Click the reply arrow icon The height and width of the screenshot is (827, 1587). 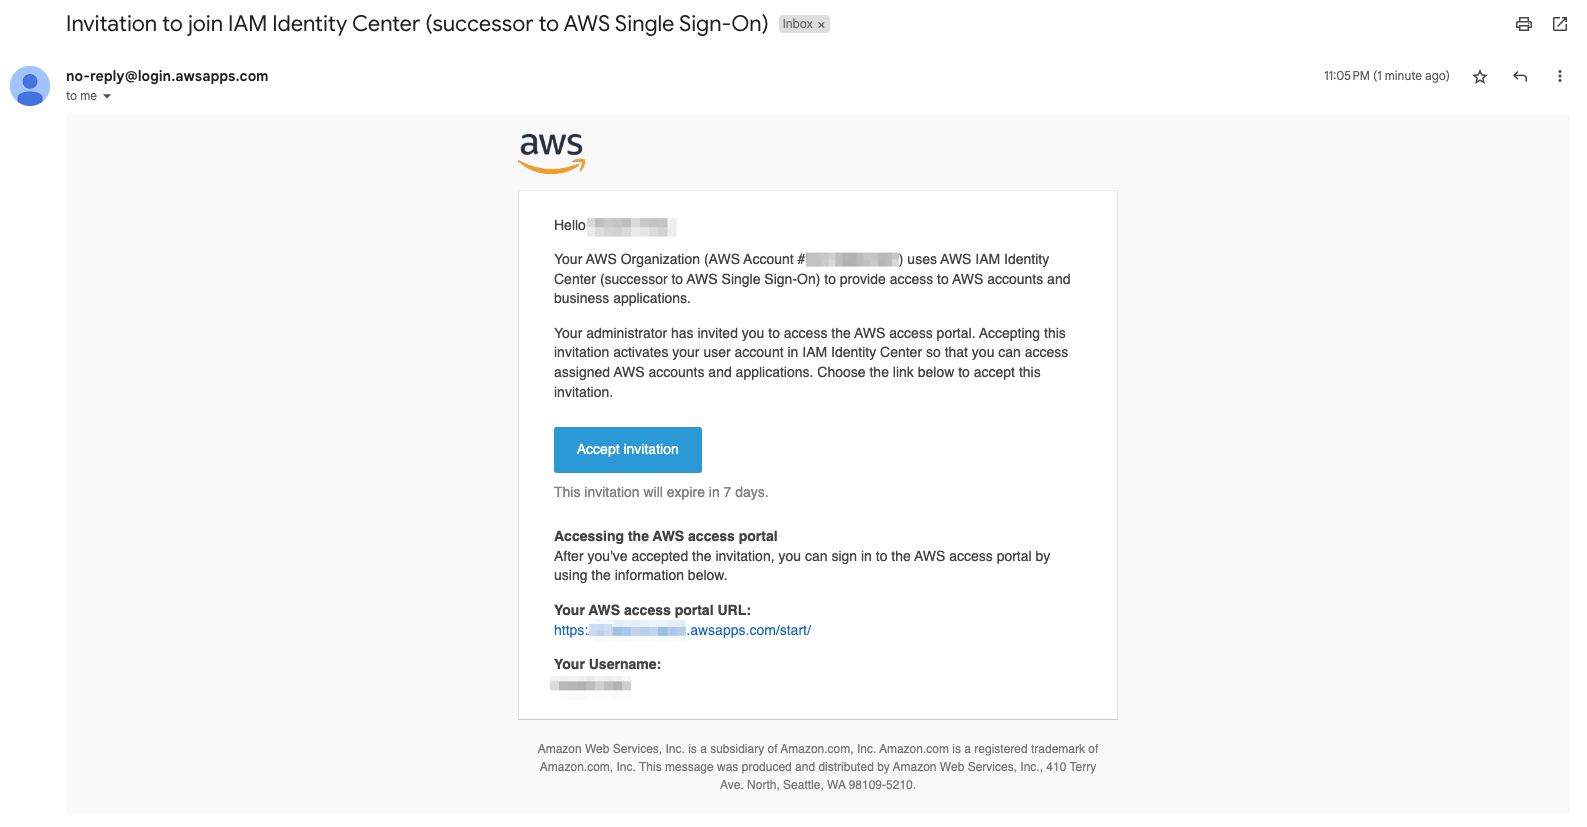click(x=1520, y=77)
